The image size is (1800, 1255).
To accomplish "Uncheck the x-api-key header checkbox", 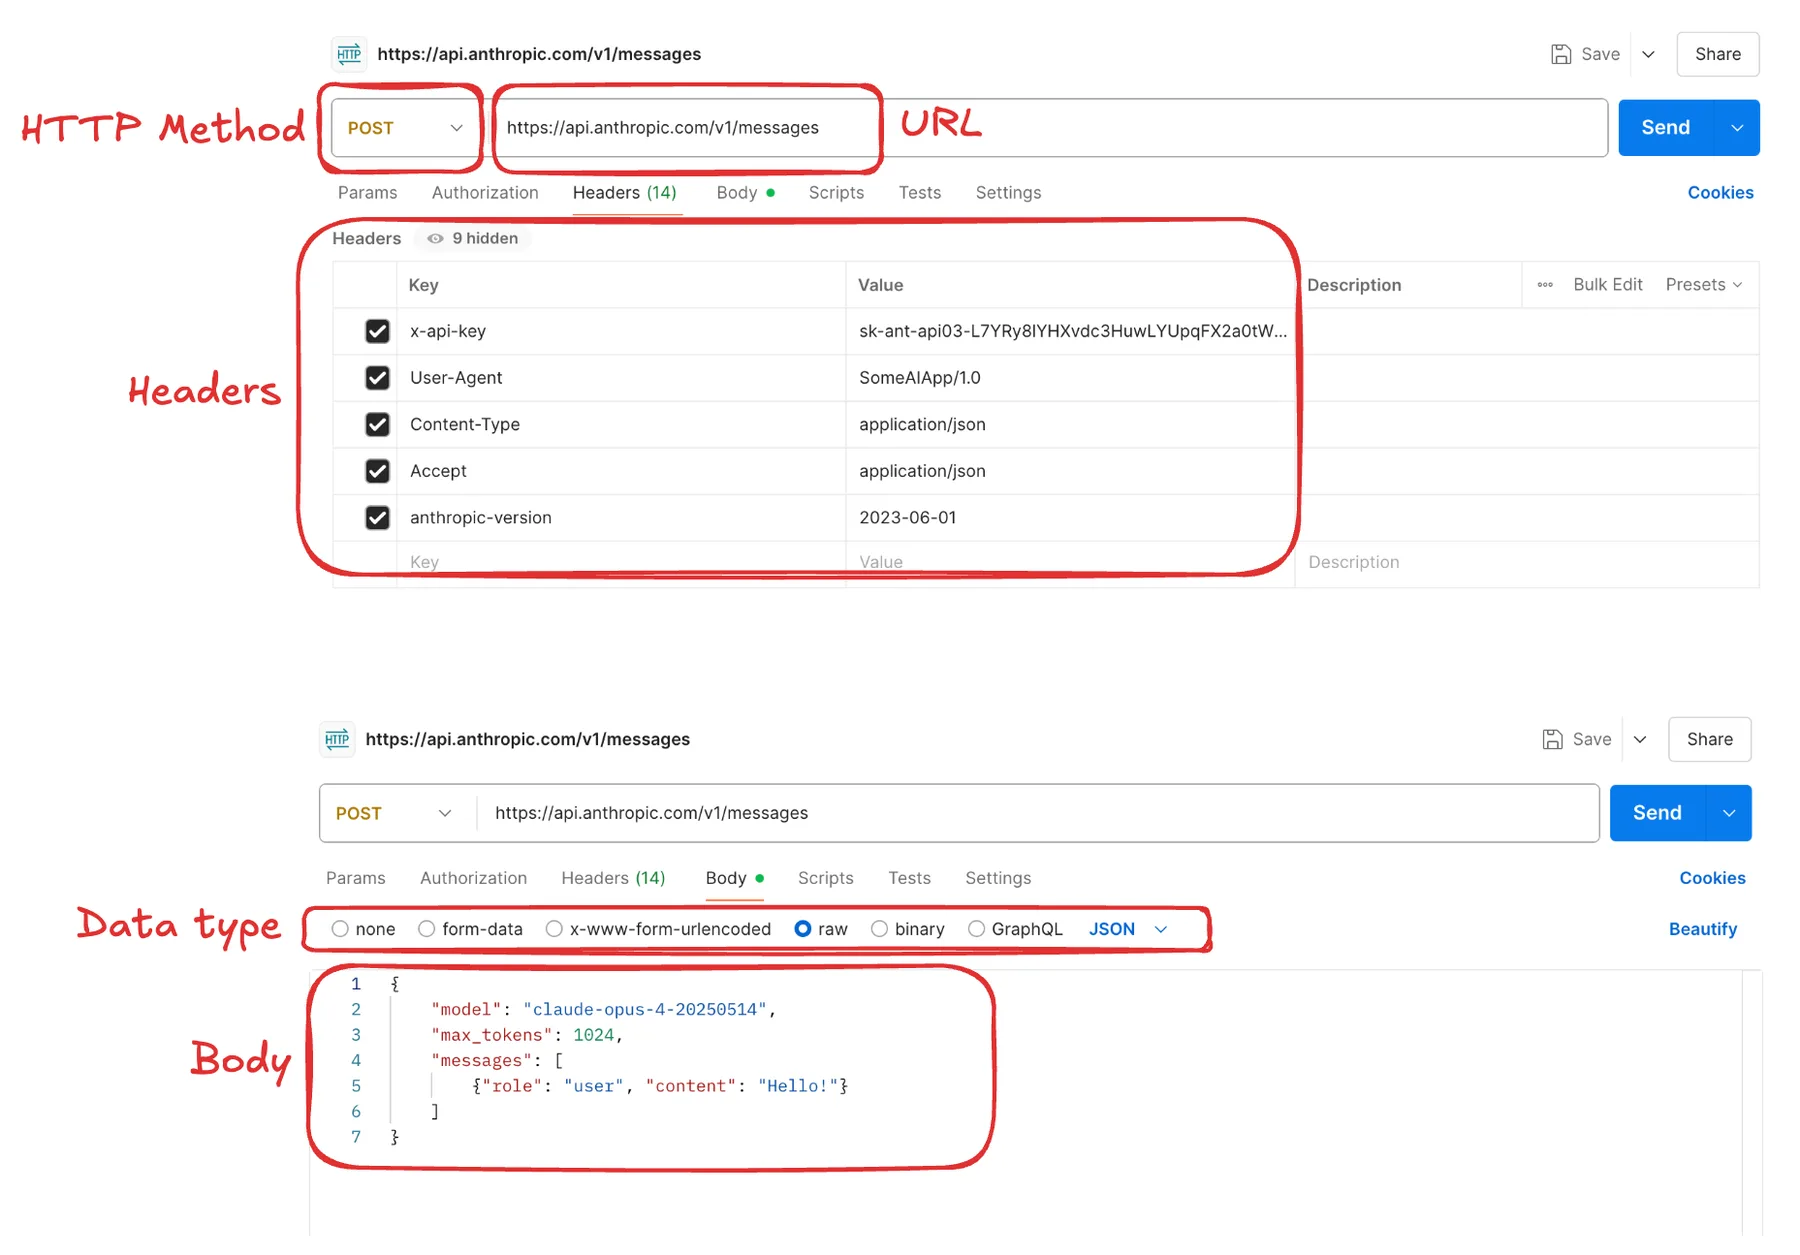I will point(377,331).
